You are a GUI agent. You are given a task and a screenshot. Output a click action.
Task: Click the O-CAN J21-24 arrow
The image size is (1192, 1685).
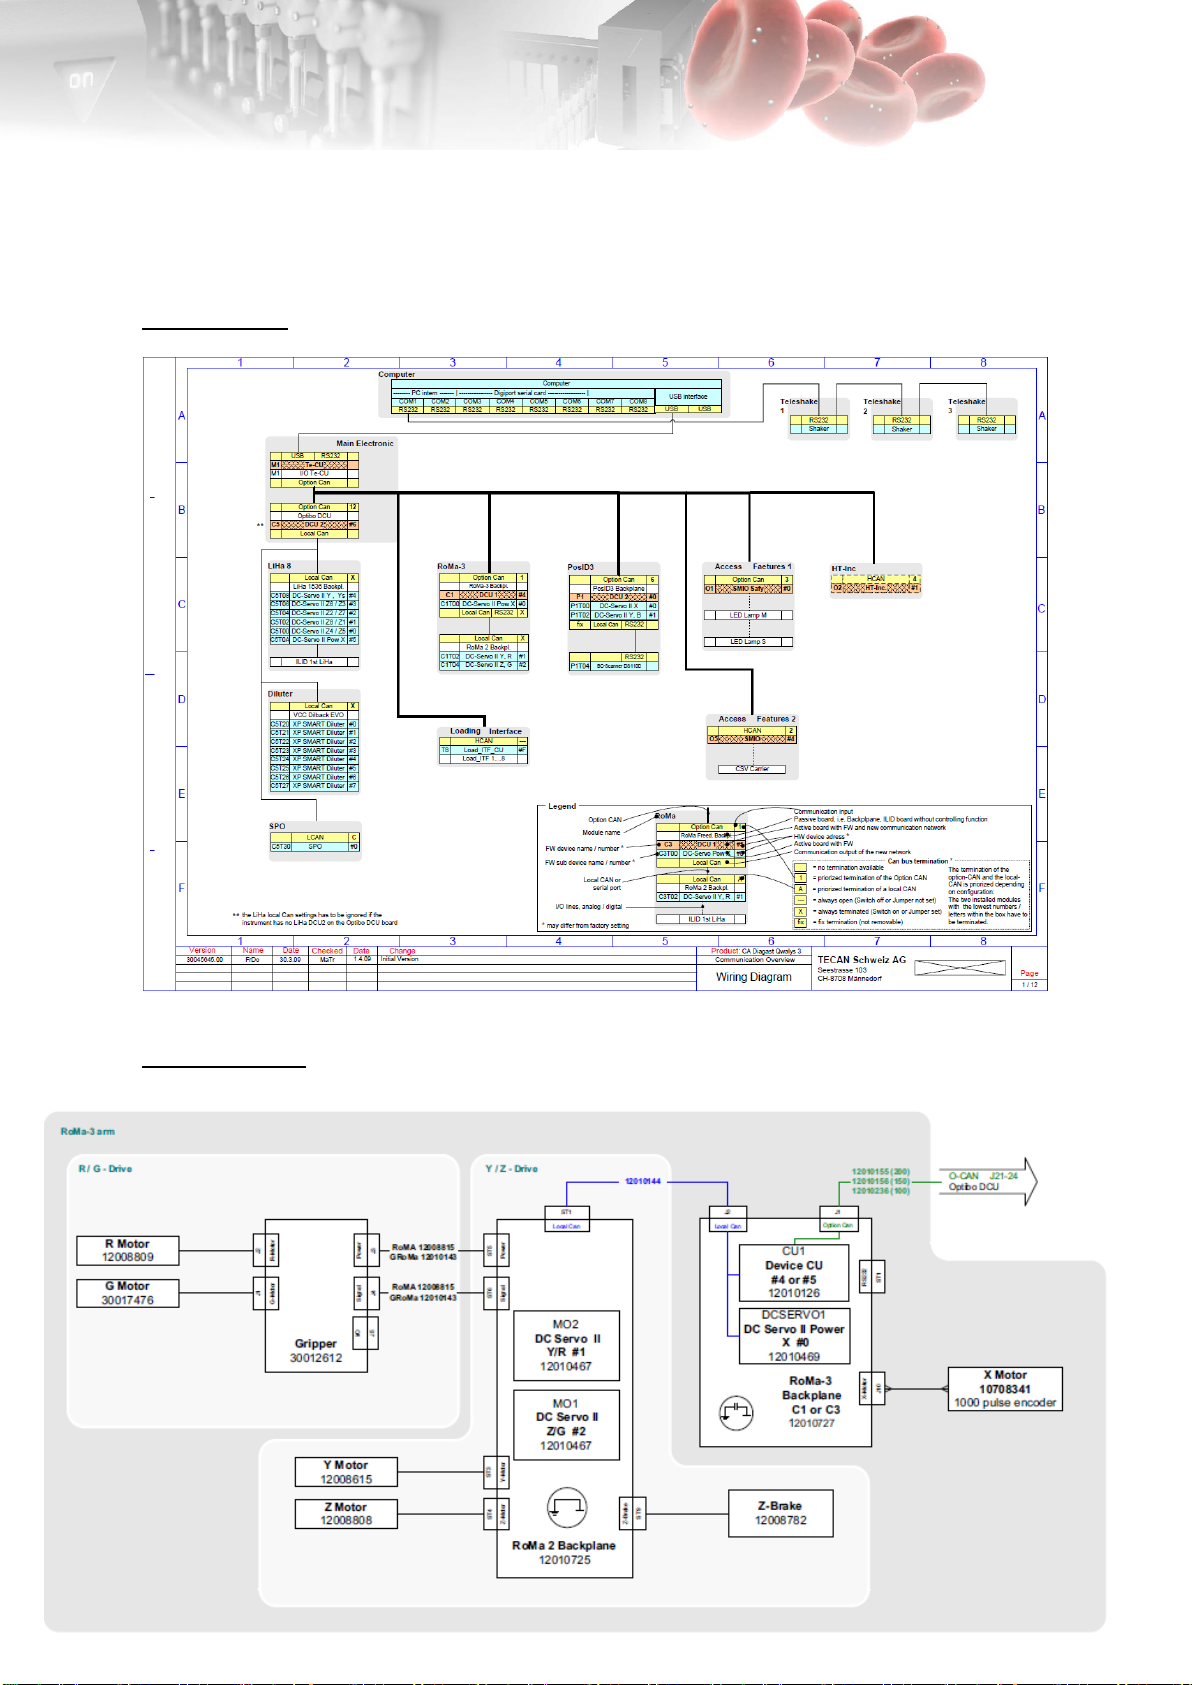(988, 1181)
